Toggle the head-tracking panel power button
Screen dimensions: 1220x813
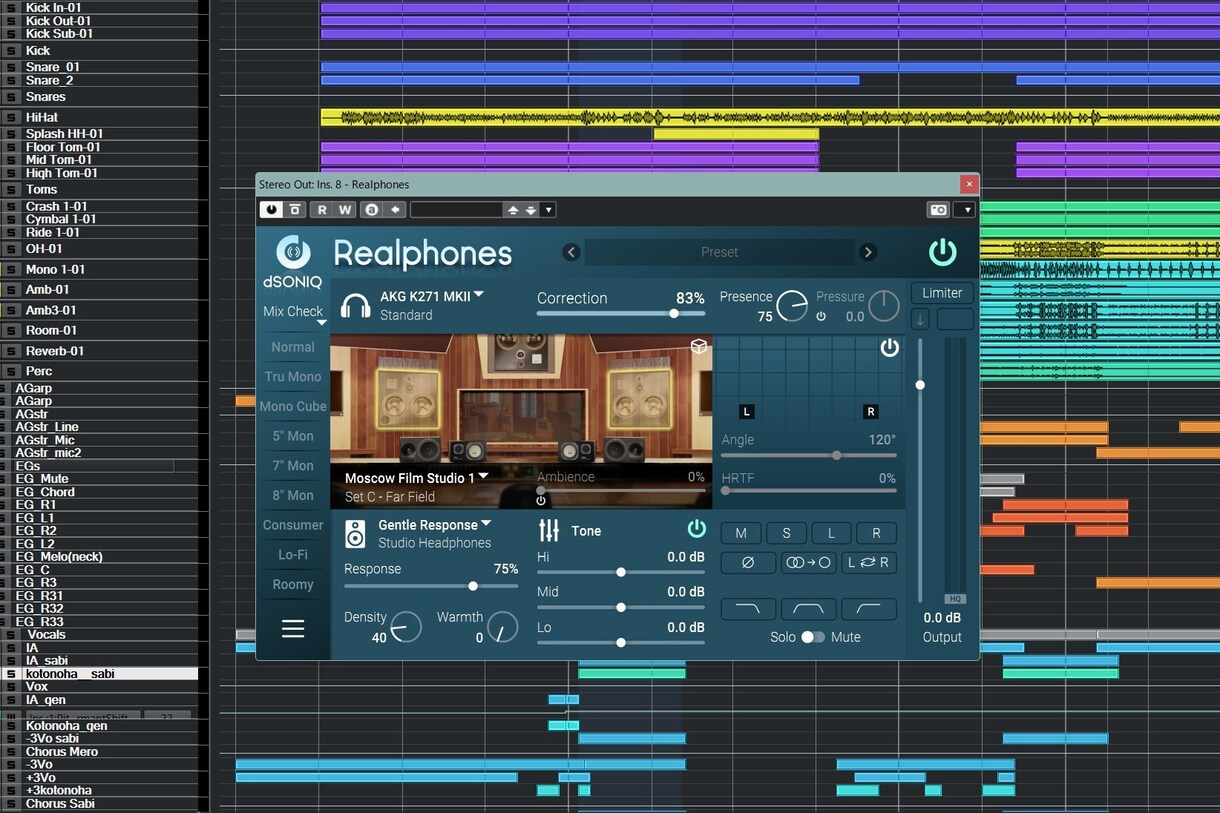[889, 348]
